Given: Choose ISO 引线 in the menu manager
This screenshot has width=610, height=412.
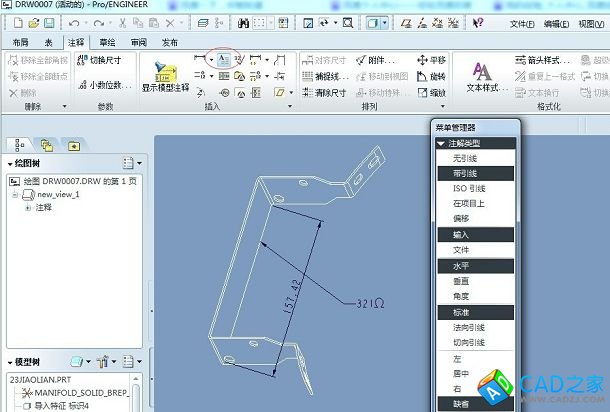Looking at the screenshot, I should (469, 188).
